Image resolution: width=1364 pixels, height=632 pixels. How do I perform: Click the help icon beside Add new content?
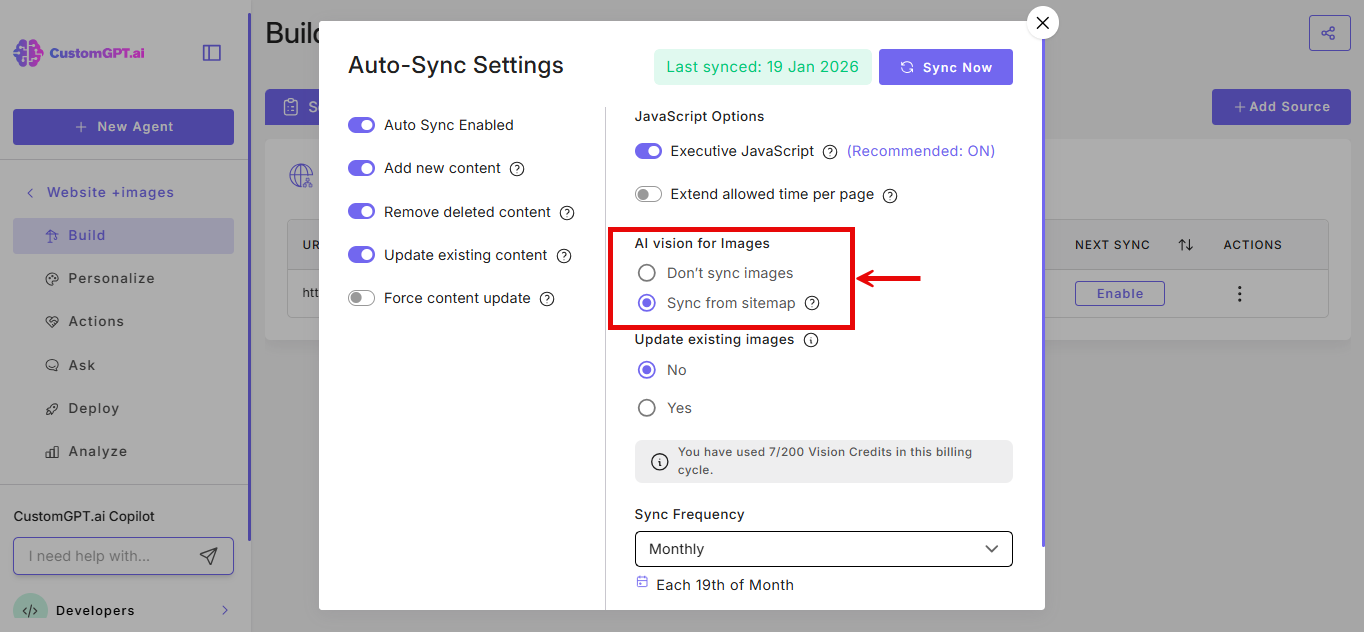pos(517,169)
